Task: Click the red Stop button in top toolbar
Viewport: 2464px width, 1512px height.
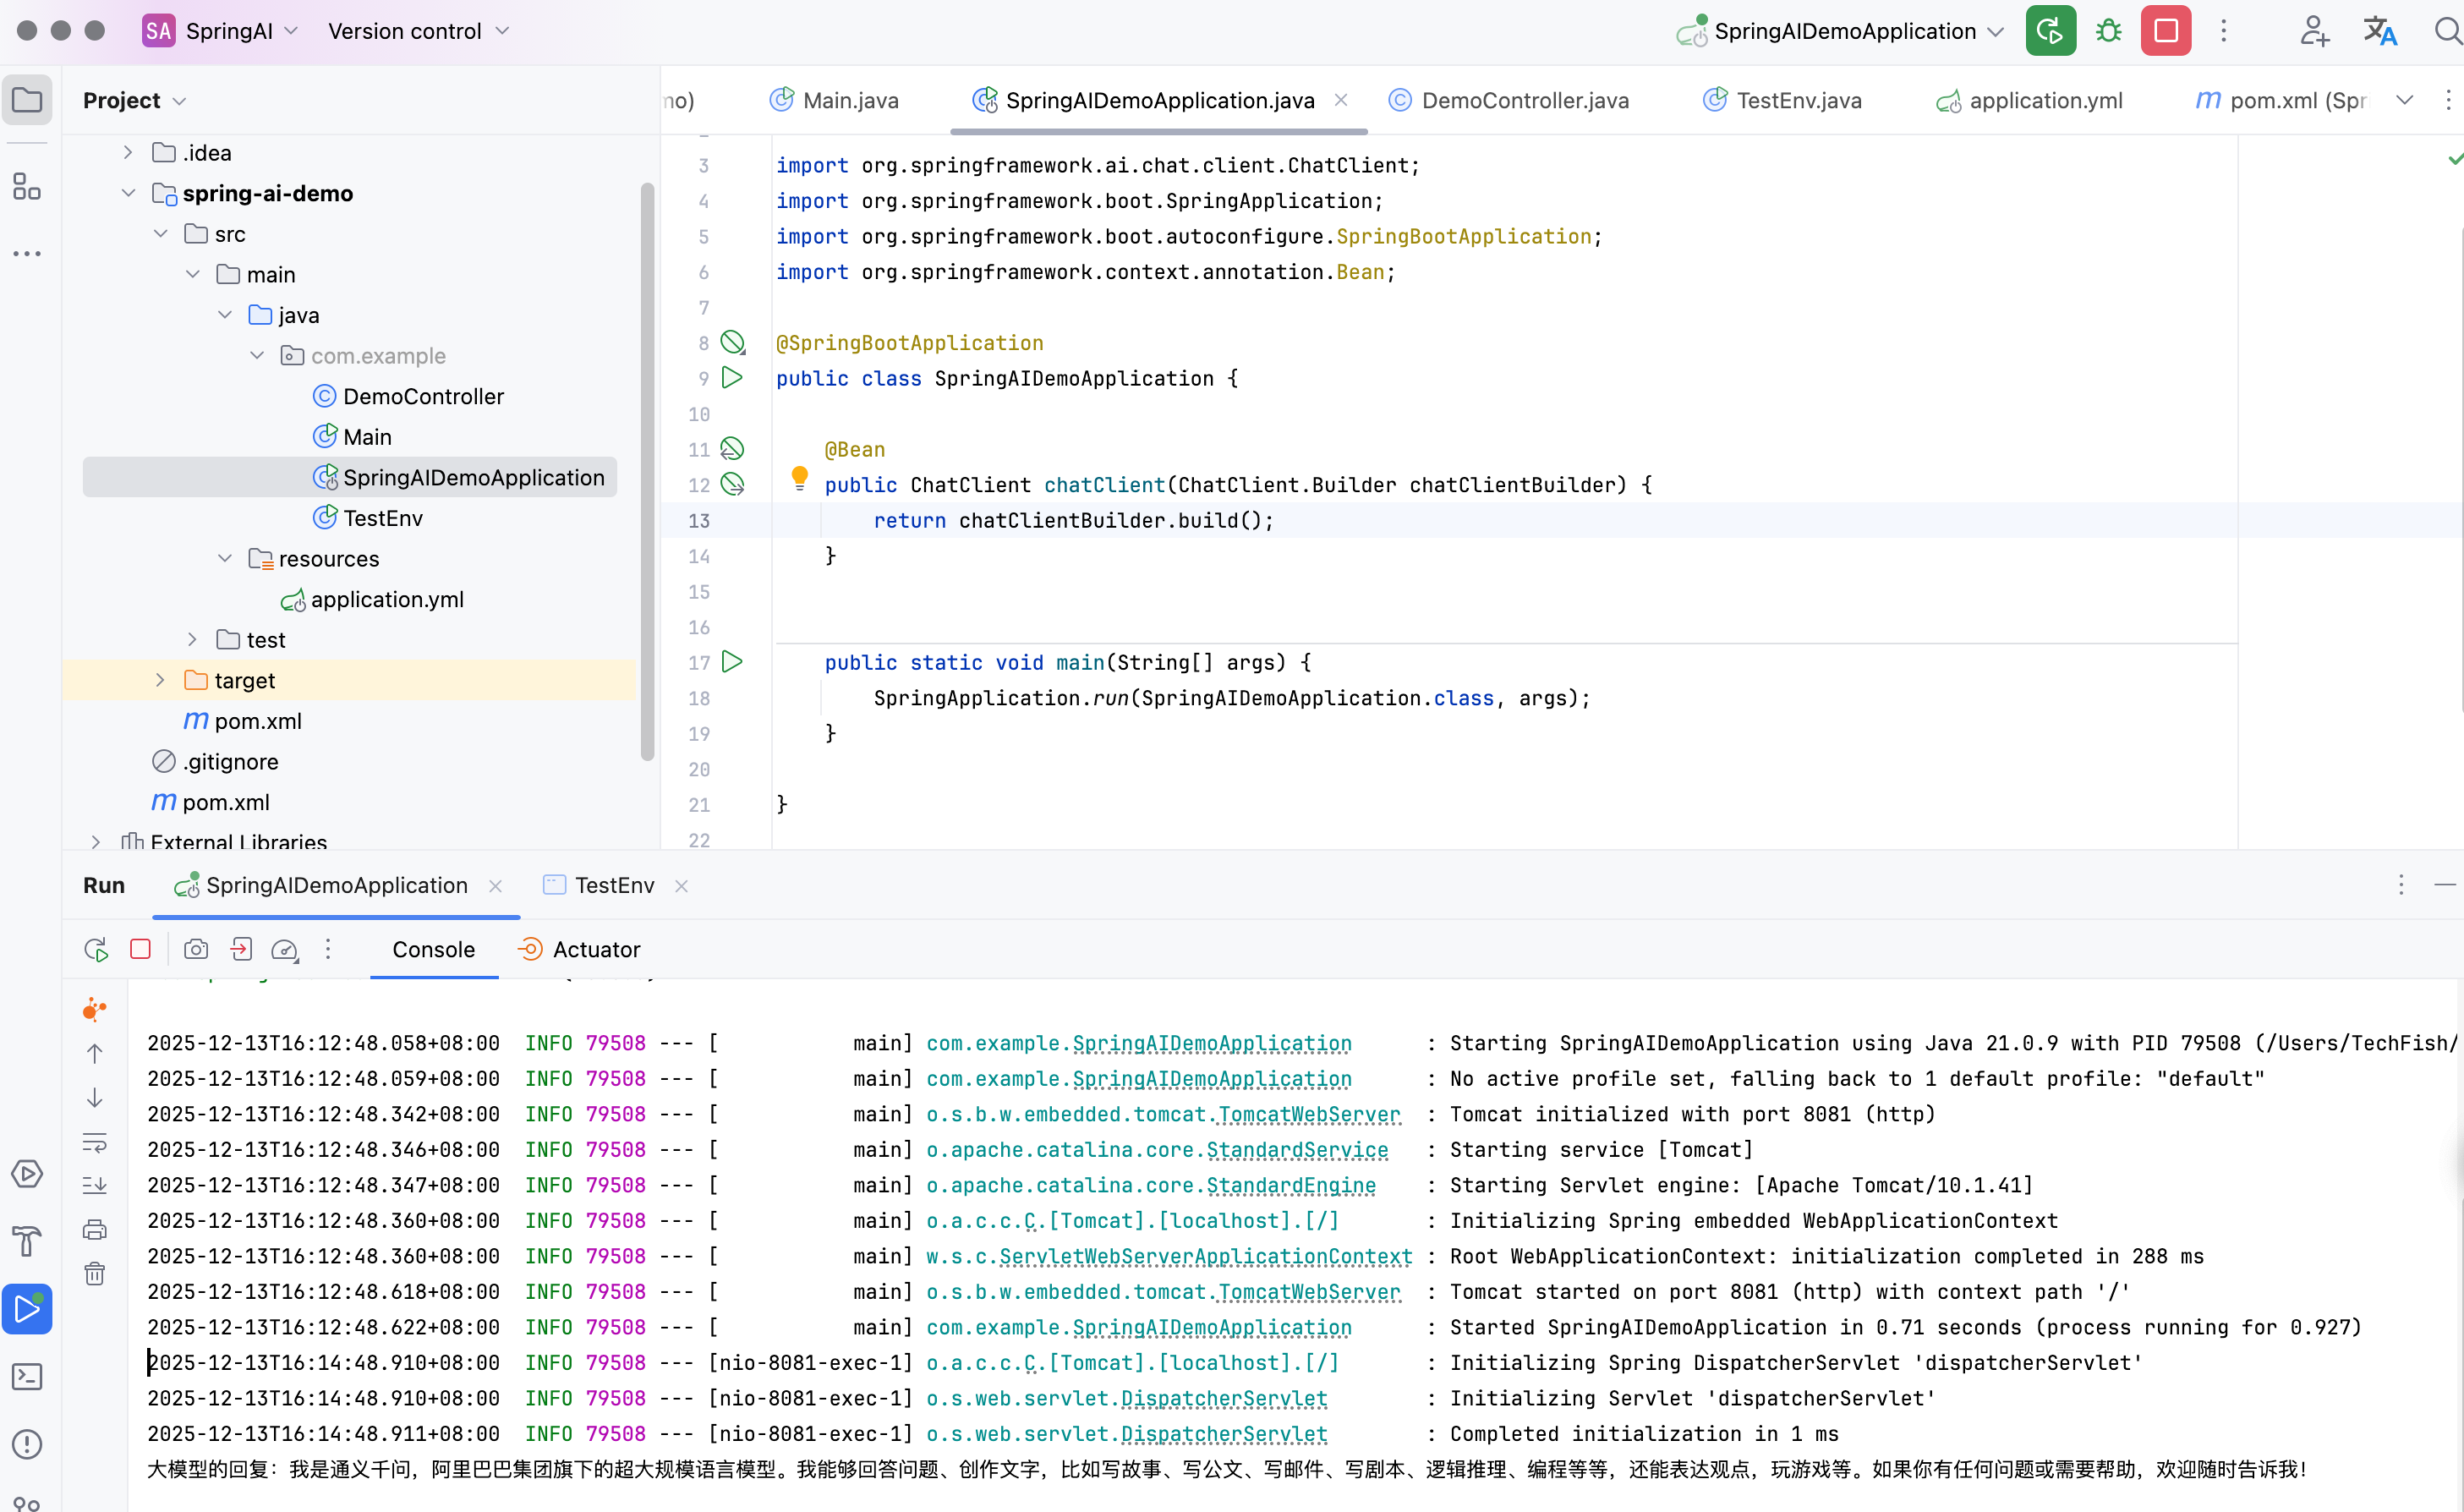Action: (x=2165, y=31)
